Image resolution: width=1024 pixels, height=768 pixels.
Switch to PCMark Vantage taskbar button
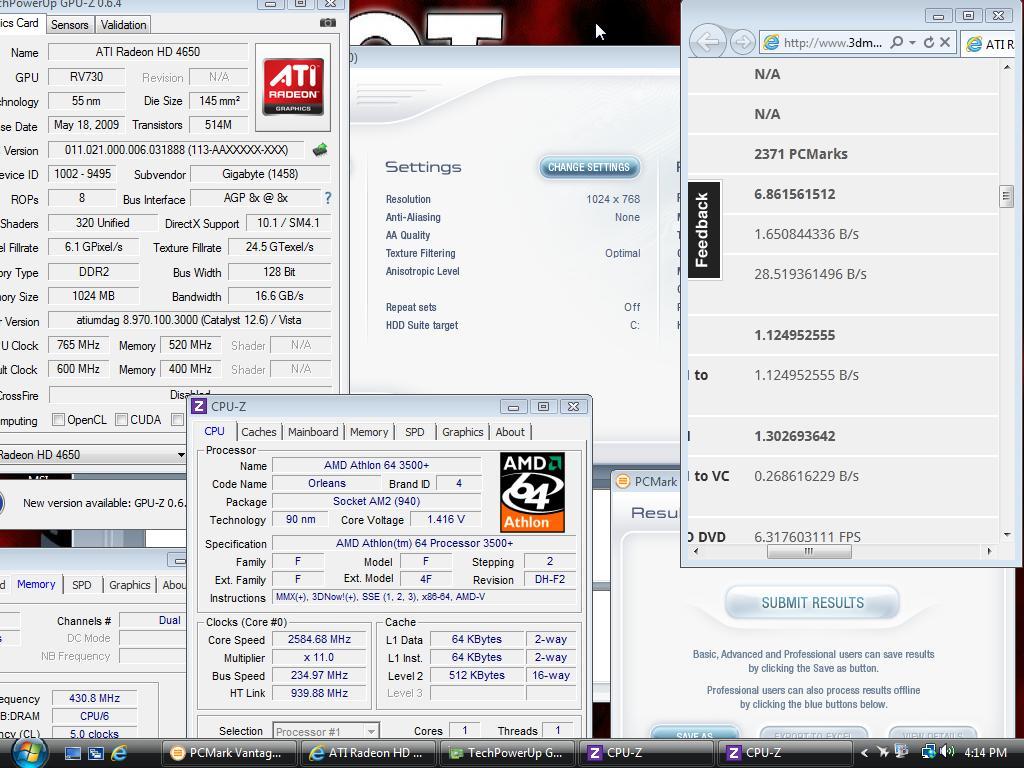(227, 753)
